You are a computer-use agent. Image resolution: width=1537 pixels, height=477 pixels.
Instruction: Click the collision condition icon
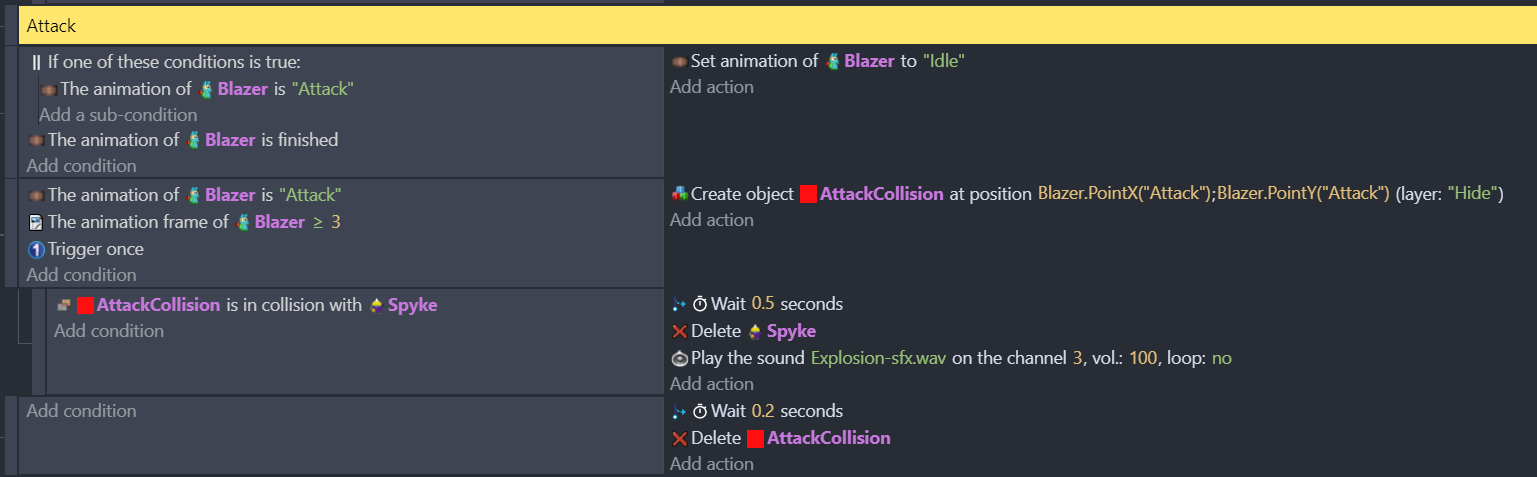(63, 305)
